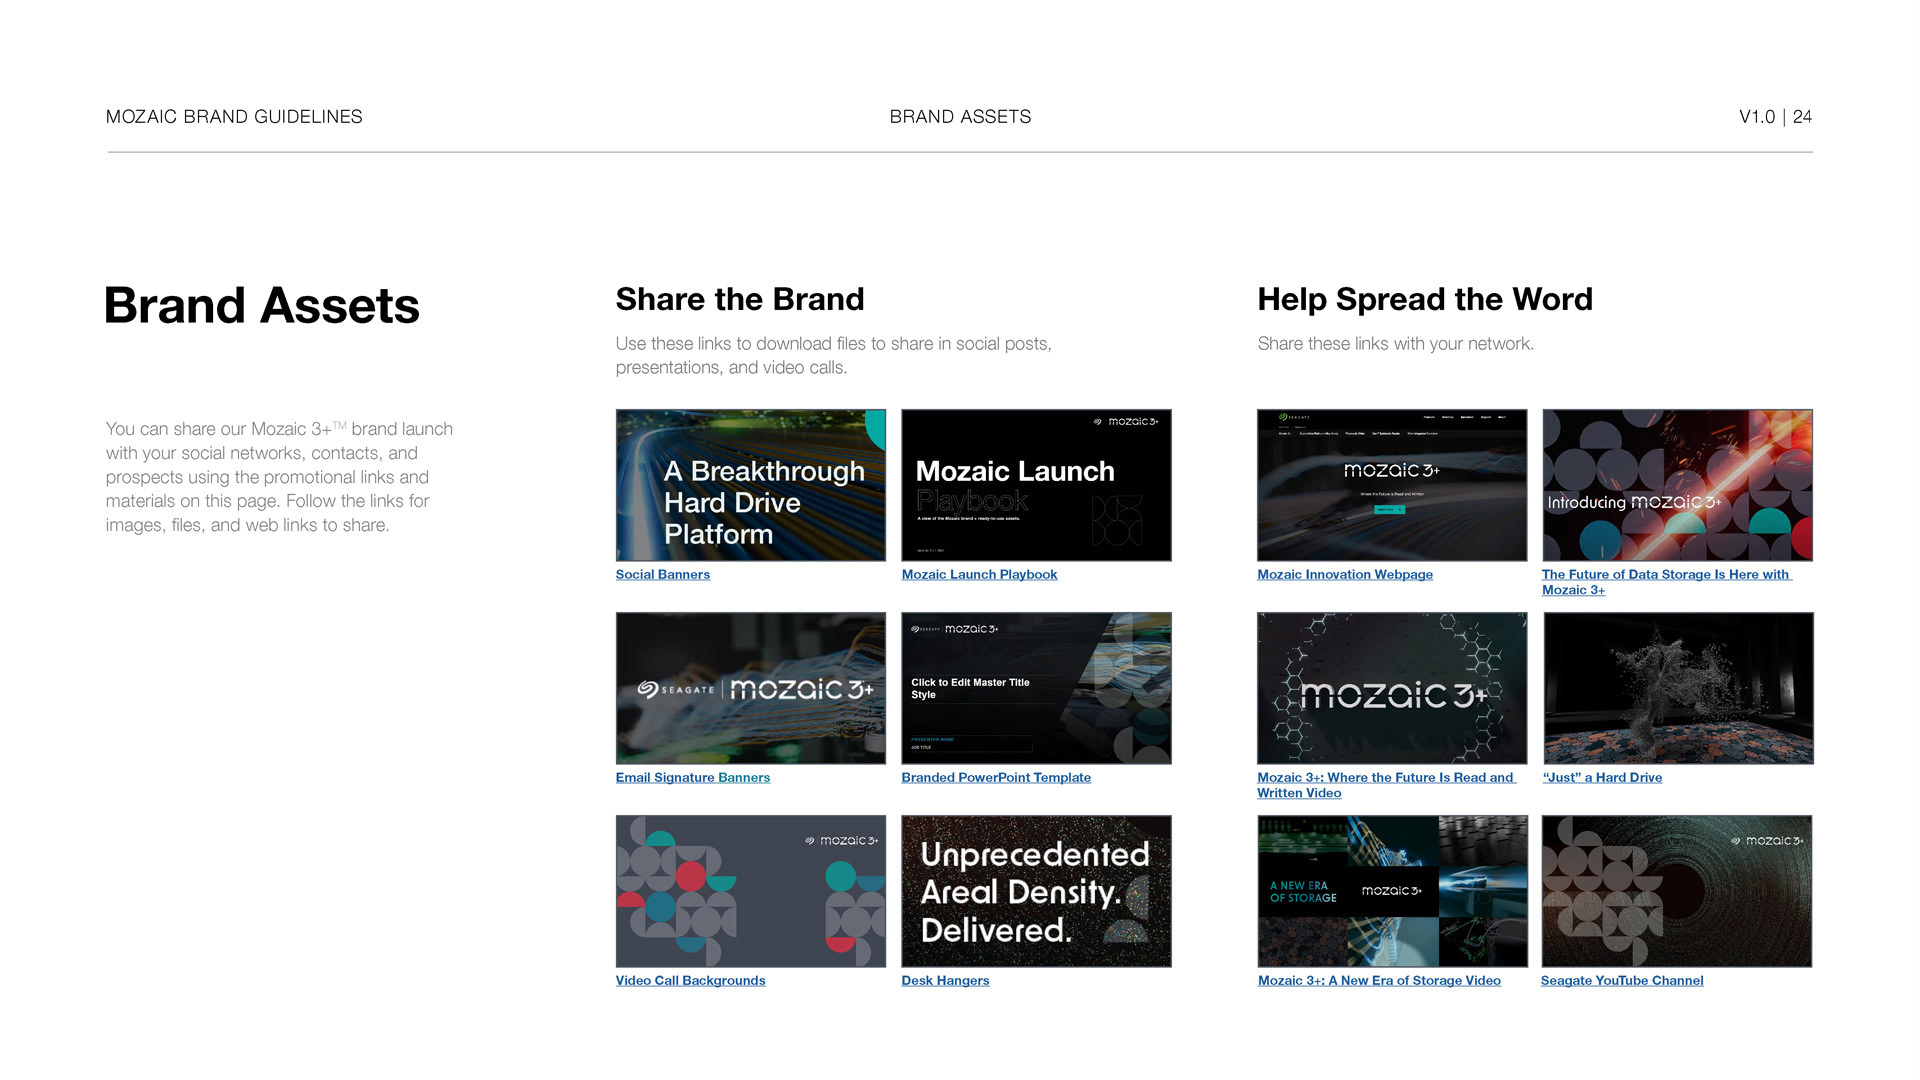1920x1080 pixels.
Task: Click the 'Use these links to download files' text
Action: (x=834, y=355)
